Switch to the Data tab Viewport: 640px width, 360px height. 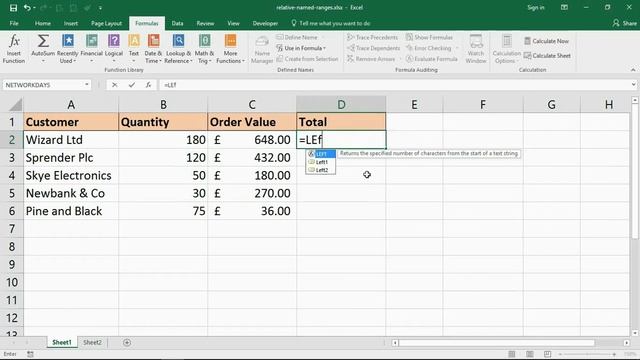tap(177, 23)
